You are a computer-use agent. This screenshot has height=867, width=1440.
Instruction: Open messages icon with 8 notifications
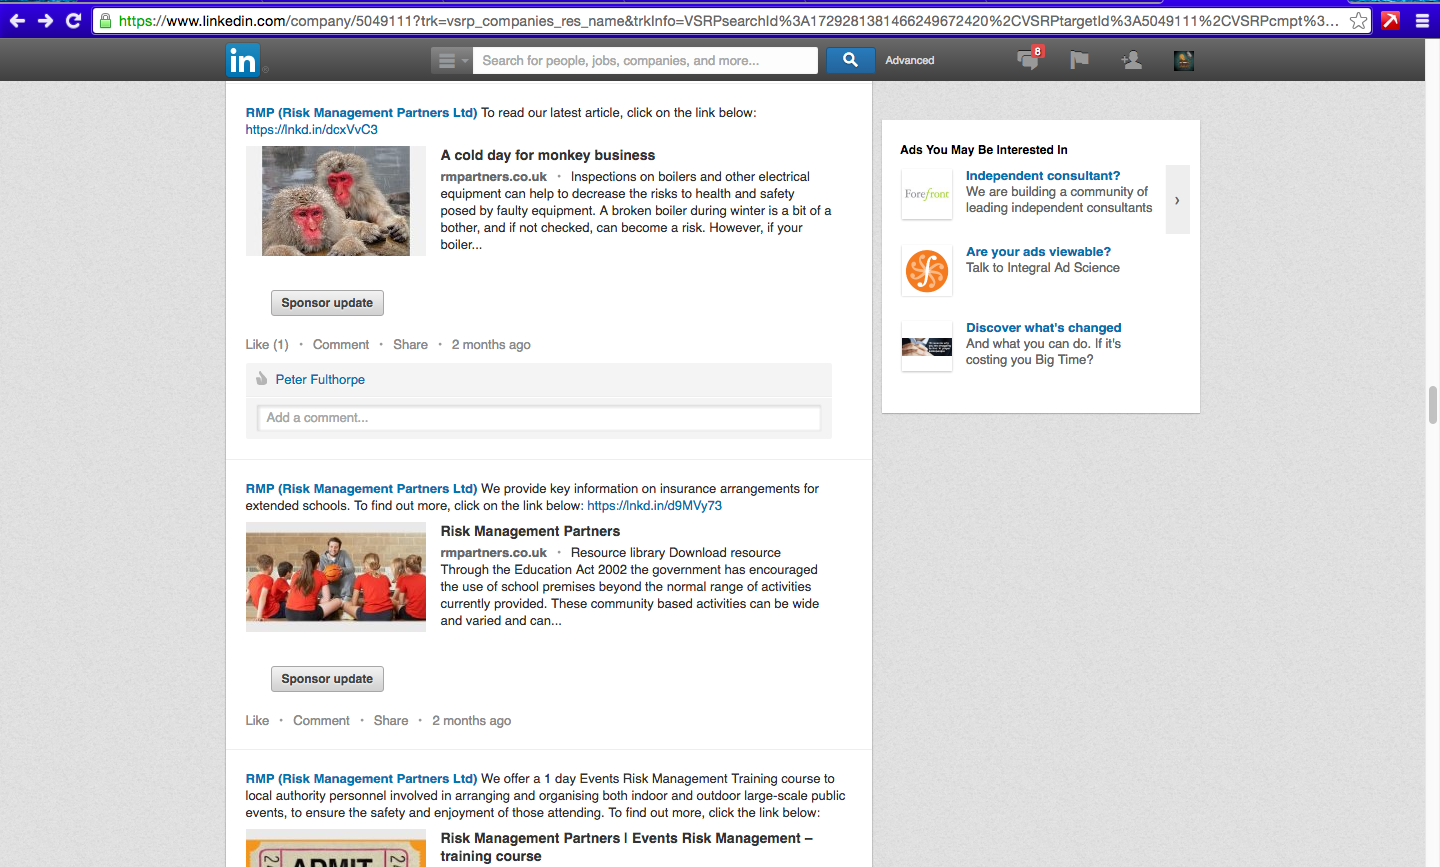click(x=1029, y=59)
